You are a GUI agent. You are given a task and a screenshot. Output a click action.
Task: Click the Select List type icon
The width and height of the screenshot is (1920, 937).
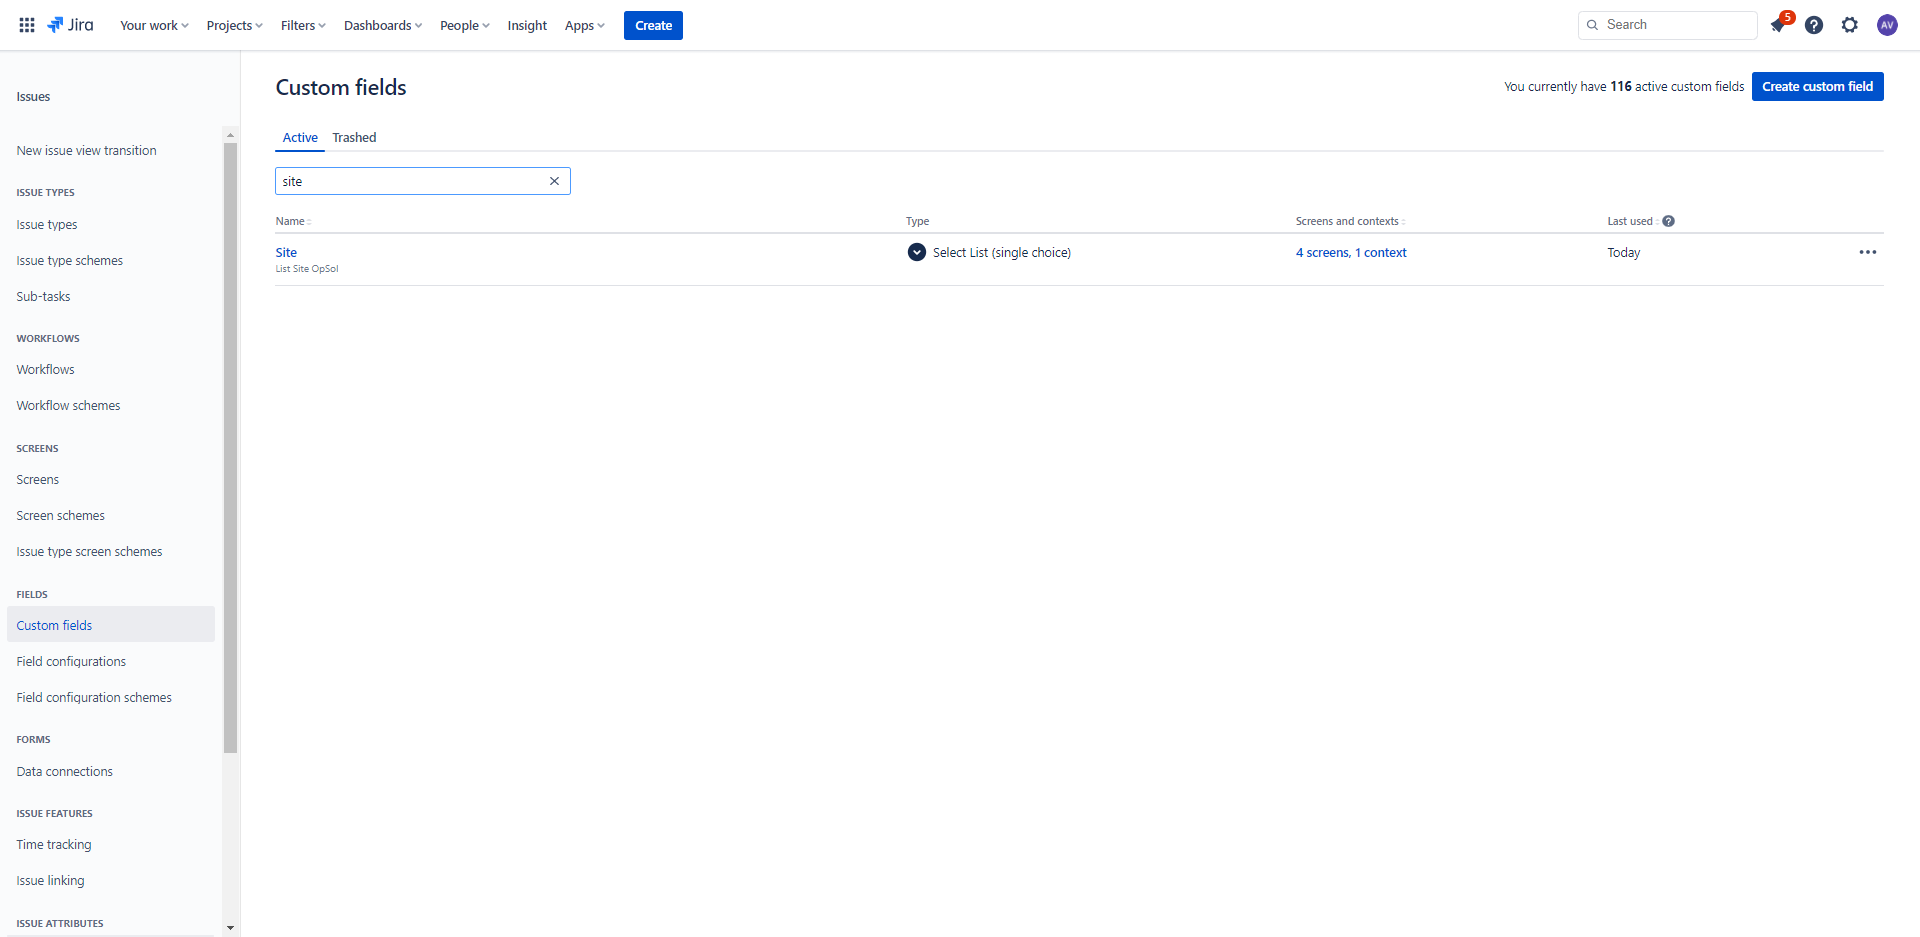pos(916,252)
